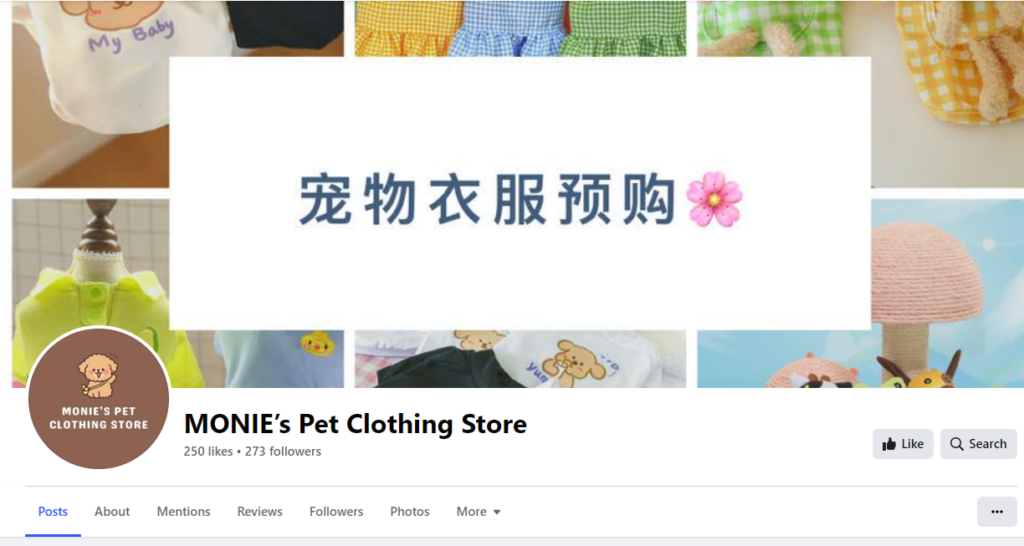This screenshot has height=546, width=1024.
Task: Click the gingham pet dresses photo
Action: (520, 28)
